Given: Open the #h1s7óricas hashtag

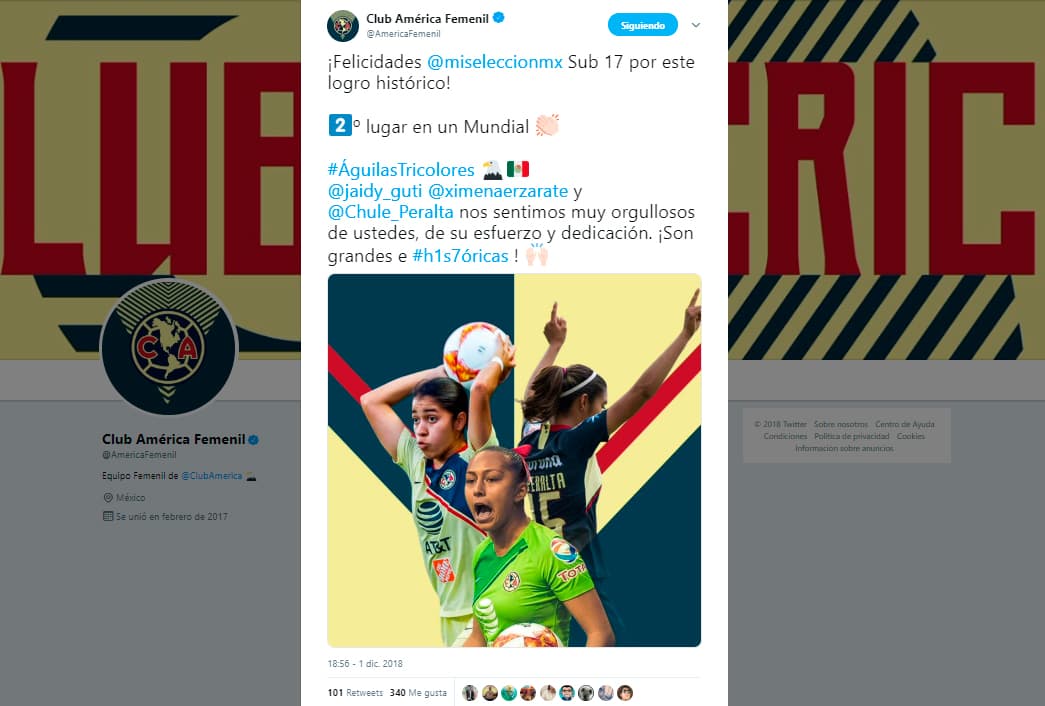Looking at the screenshot, I should (461, 255).
